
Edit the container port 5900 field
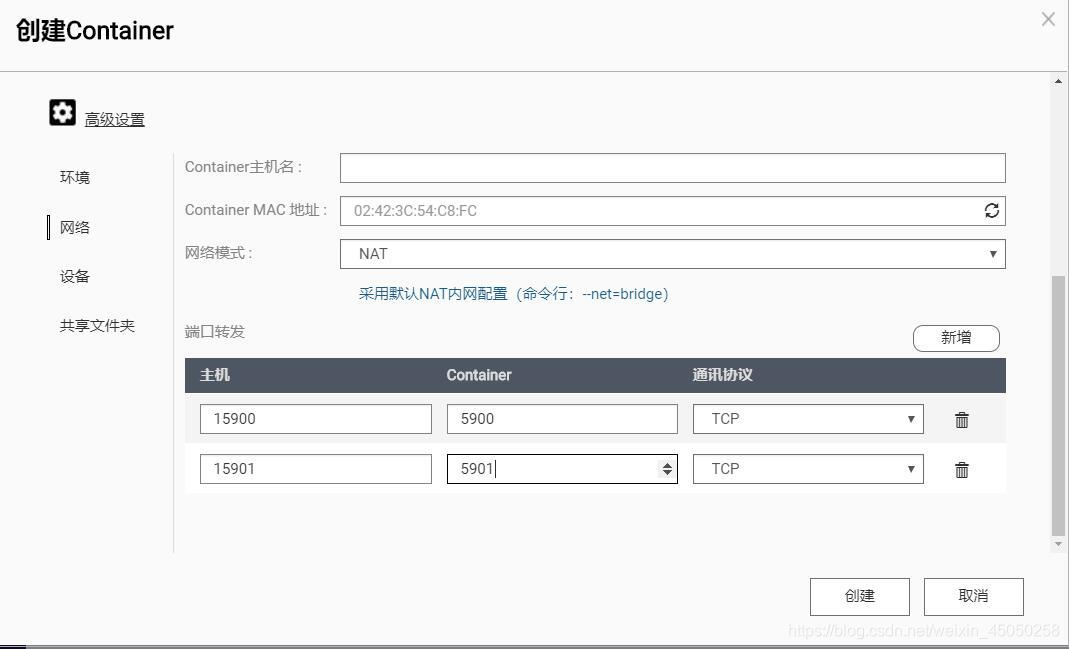pyautogui.click(x=562, y=419)
